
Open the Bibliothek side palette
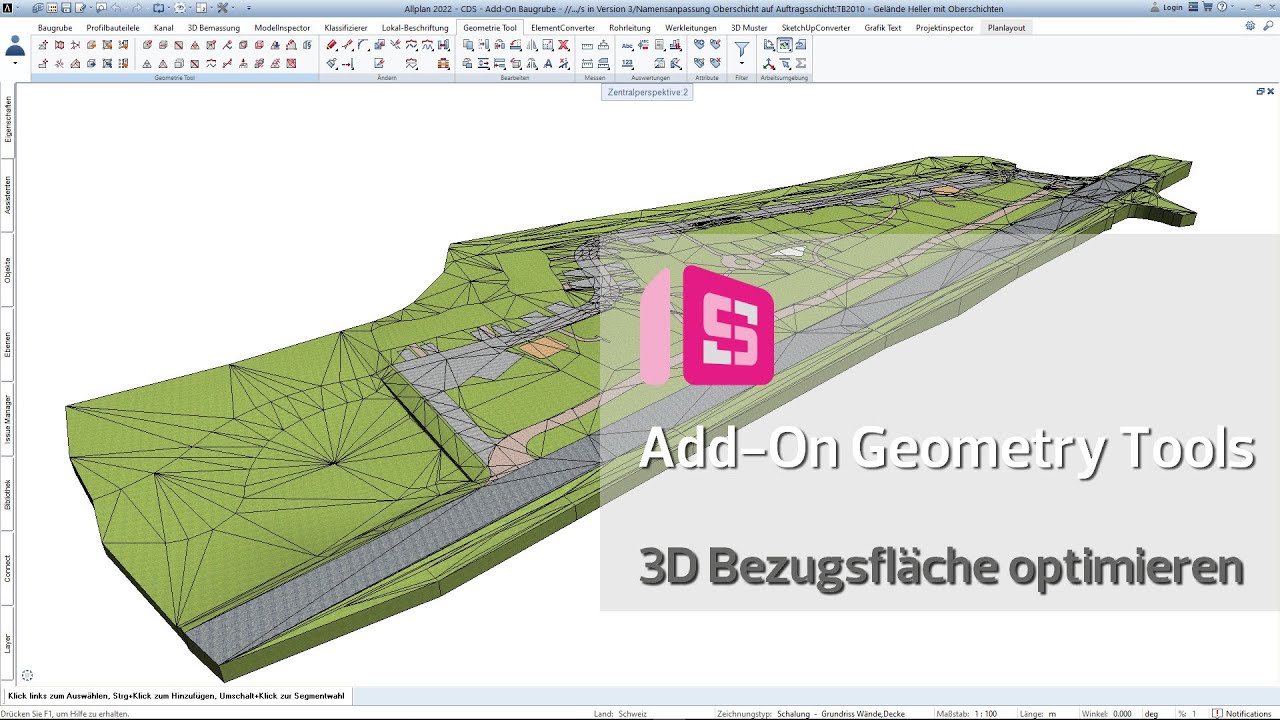pyautogui.click(x=8, y=494)
